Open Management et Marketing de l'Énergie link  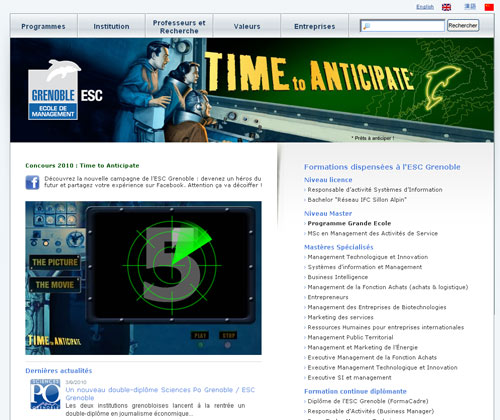point(362,347)
